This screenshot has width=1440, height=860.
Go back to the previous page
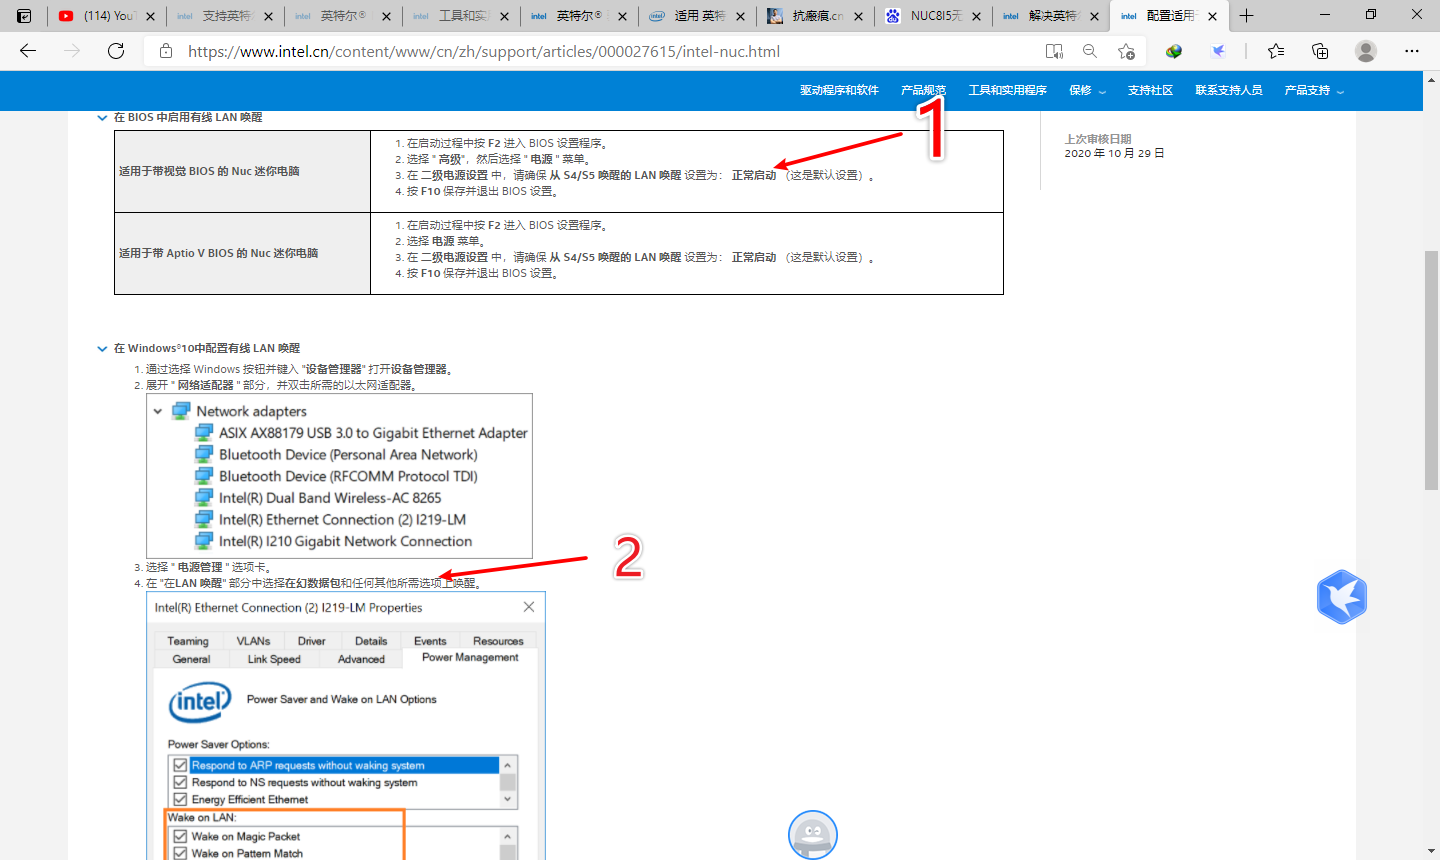tap(28, 51)
